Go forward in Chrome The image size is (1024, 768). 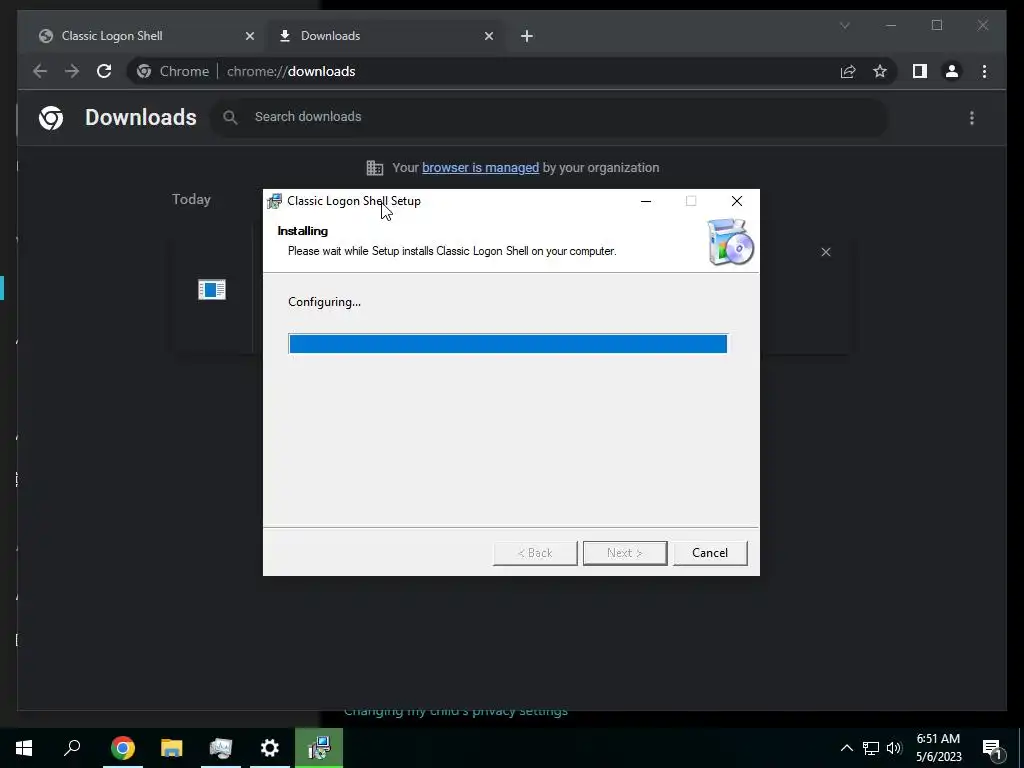(x=72, y=71)
